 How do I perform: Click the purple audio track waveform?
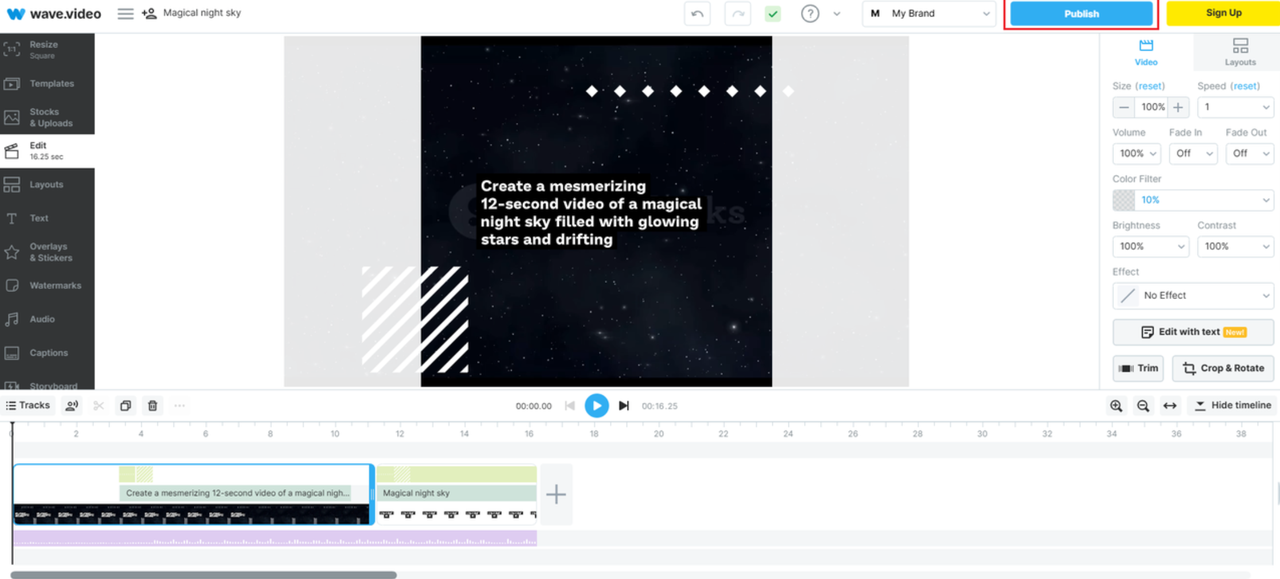(275, 539)
